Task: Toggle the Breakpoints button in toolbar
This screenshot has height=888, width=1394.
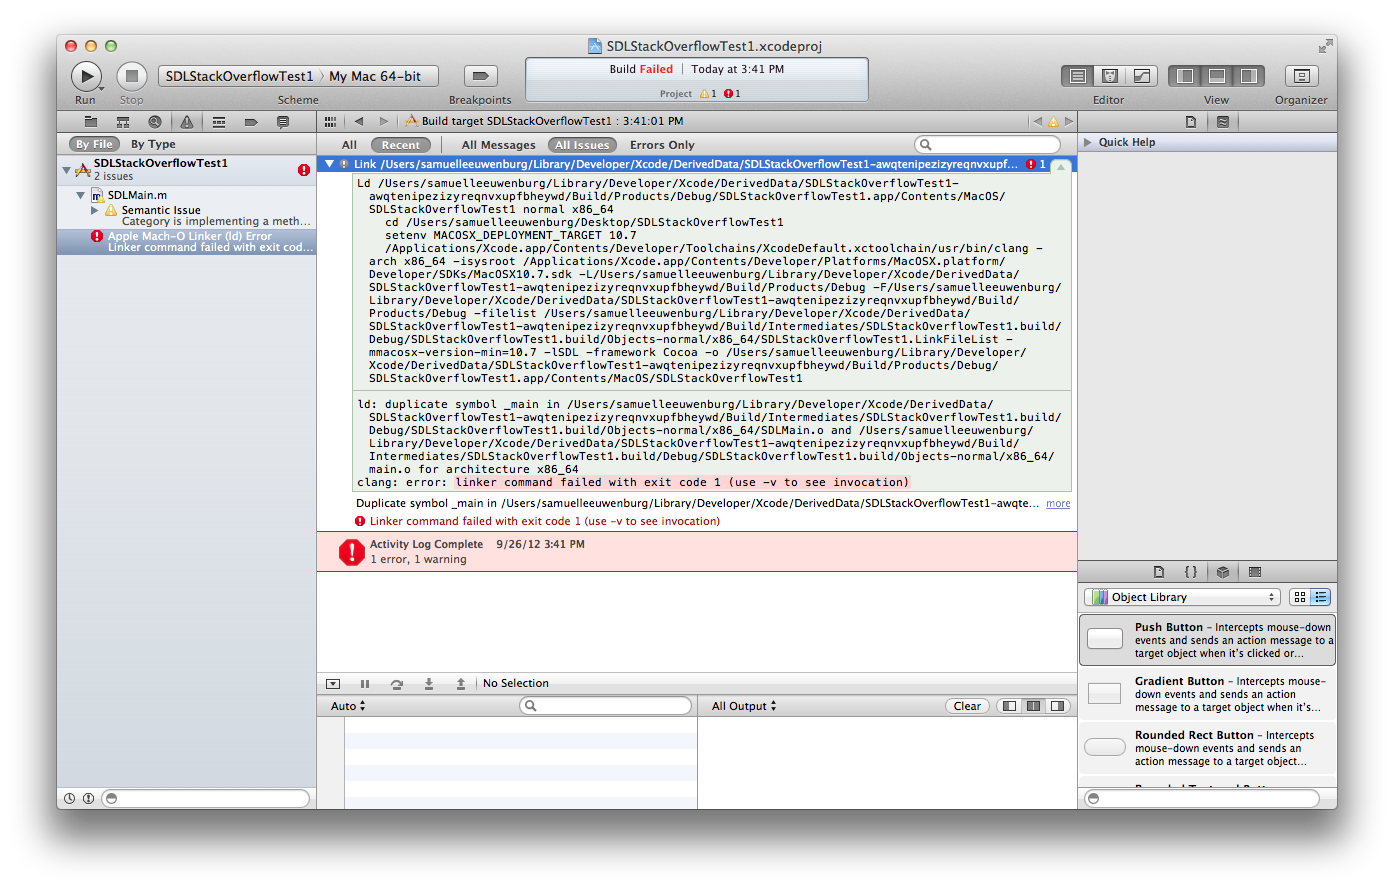Action: click(480, 76)
